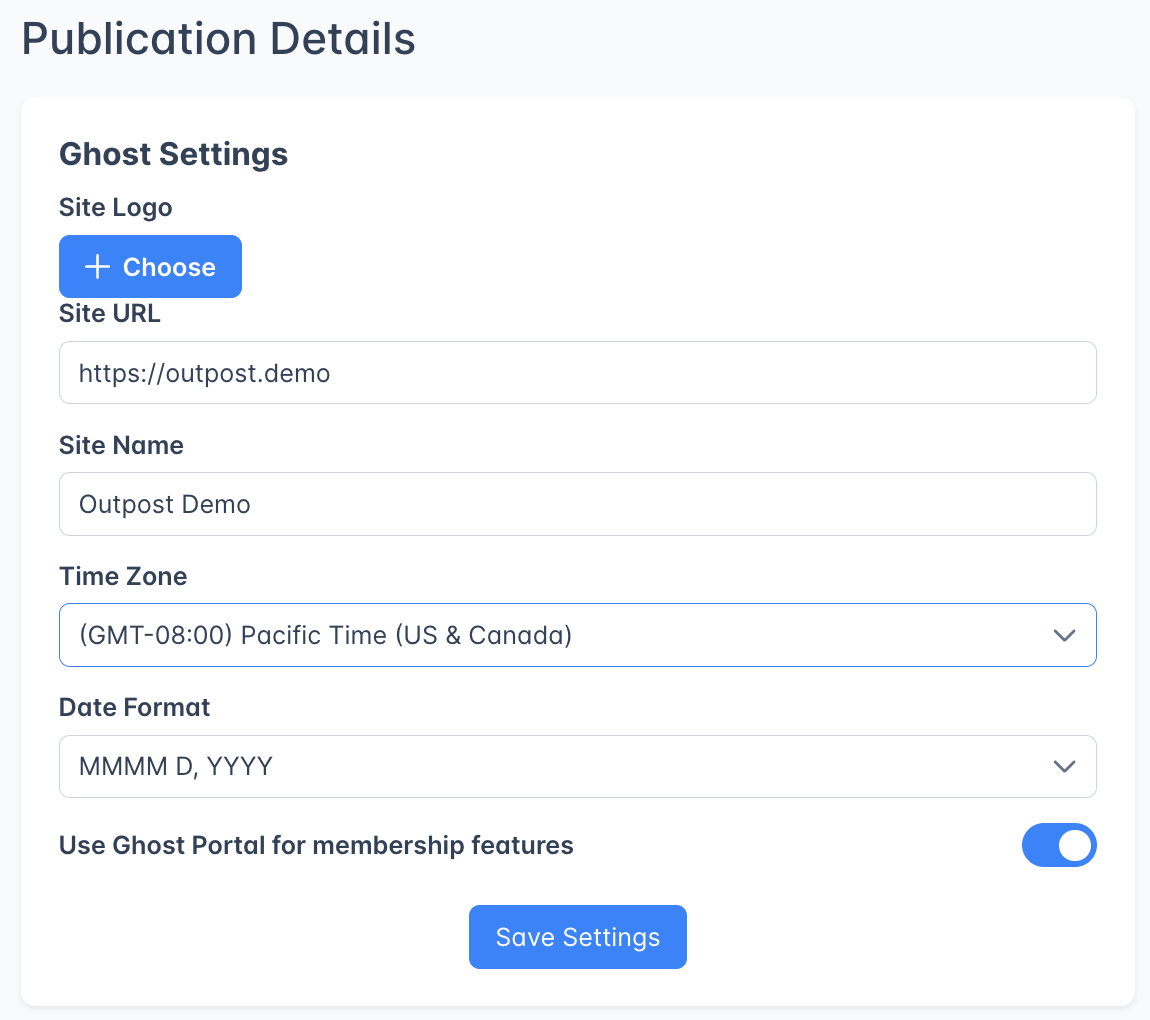
Task: Click the Date Format label
Action: 134,708
